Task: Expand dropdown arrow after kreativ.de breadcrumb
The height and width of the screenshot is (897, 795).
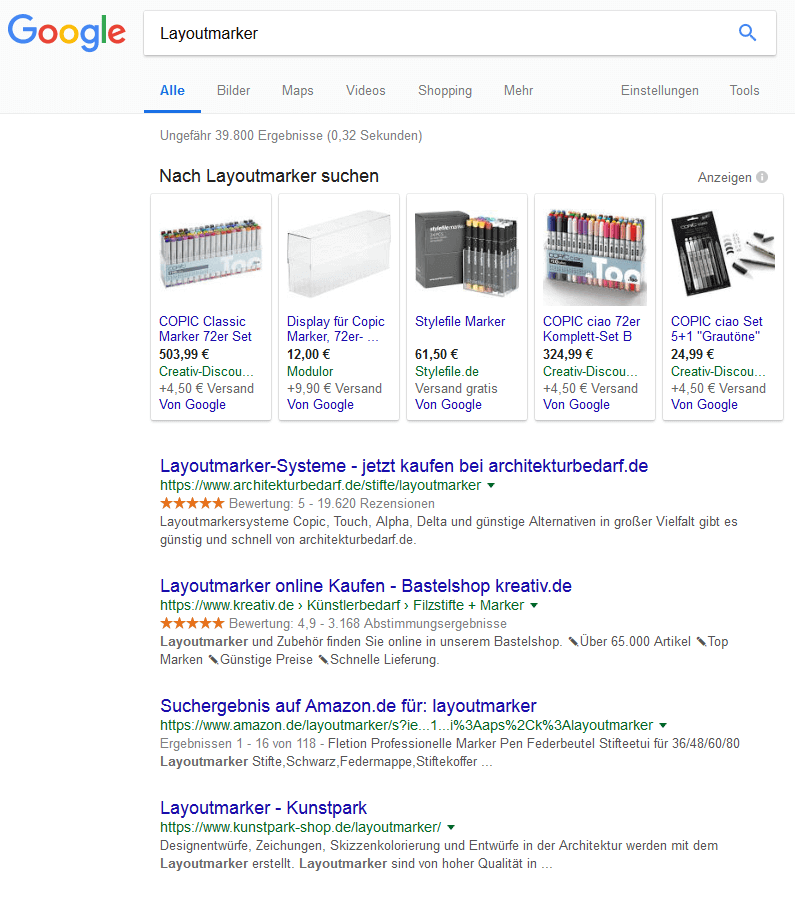Action: pos(534,606)
